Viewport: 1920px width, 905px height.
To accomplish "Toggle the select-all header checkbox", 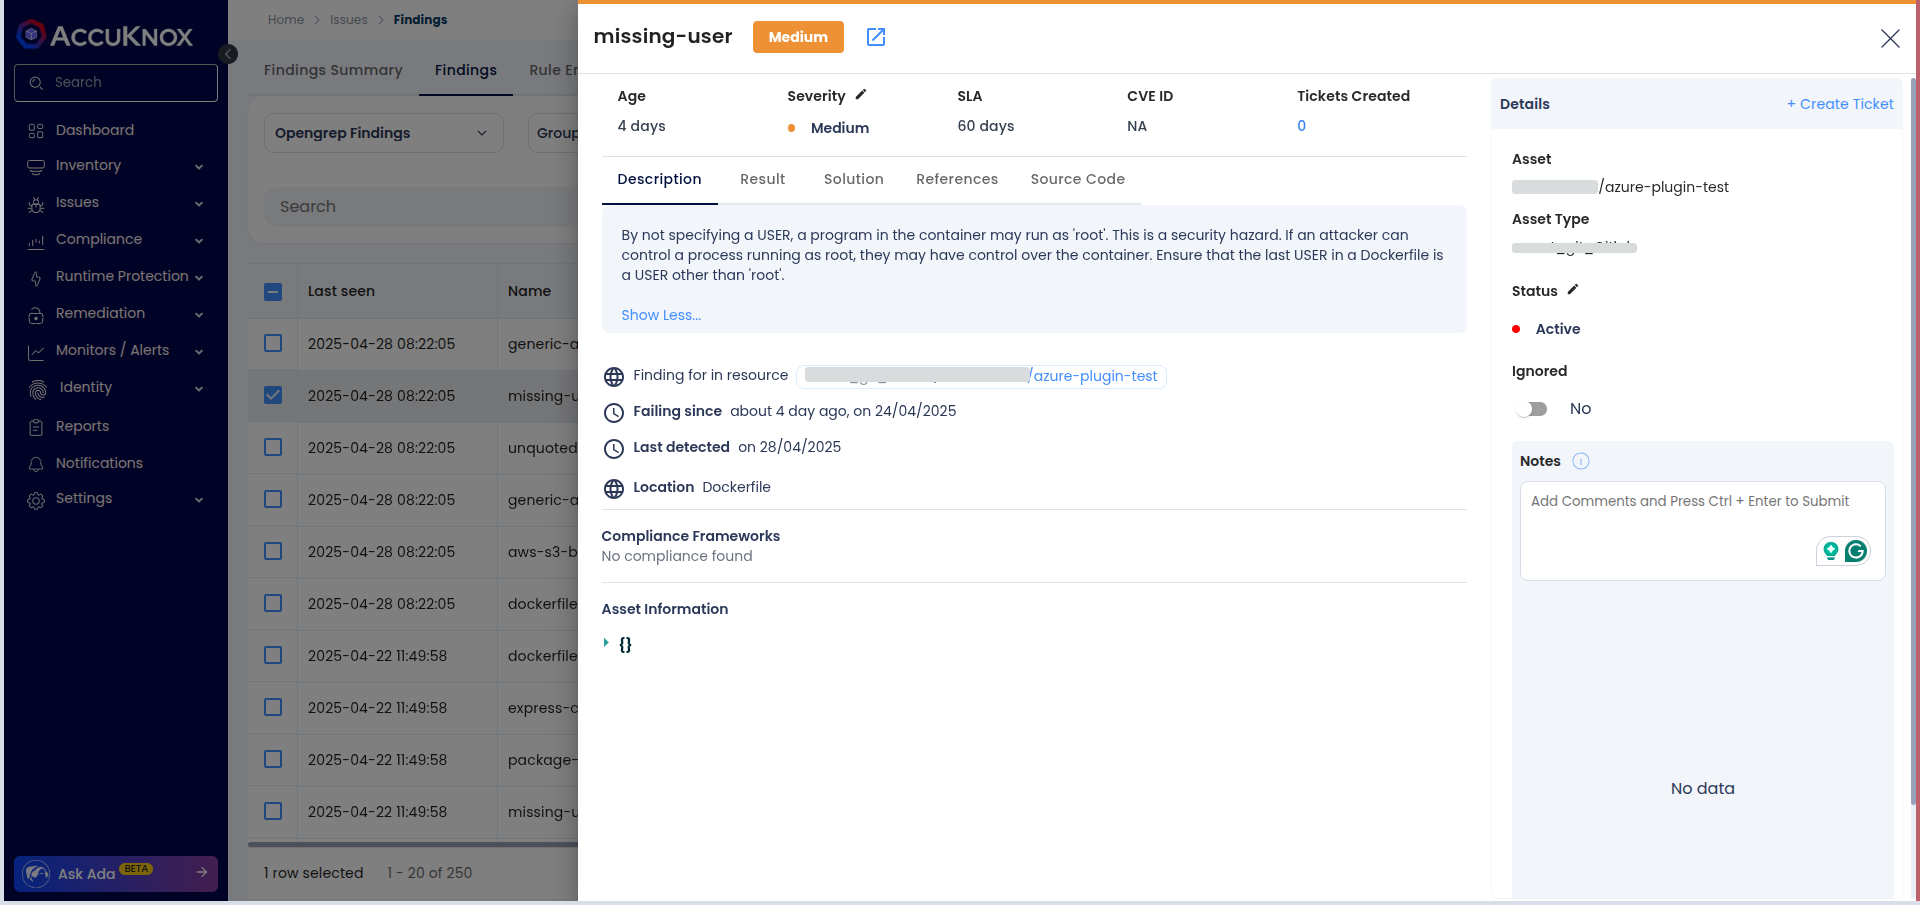I will coord(273,292).
